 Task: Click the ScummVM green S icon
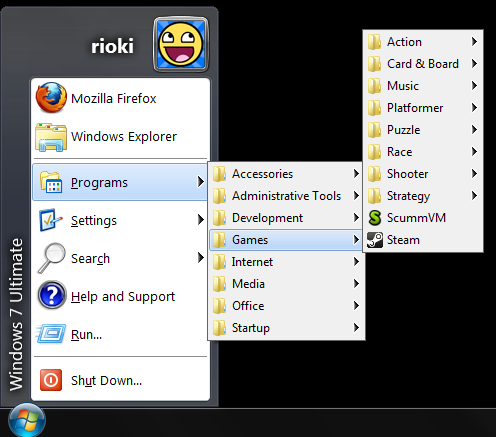pos(375,218)
